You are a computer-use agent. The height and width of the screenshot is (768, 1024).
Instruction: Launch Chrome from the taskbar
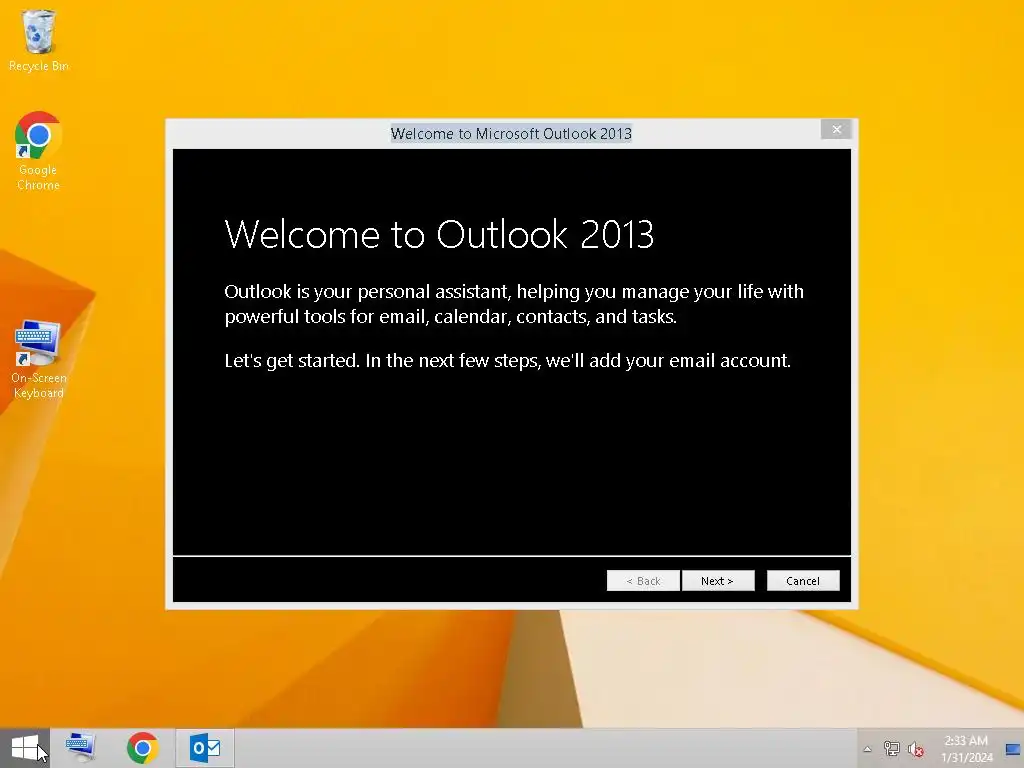click(x=142, y=748)
